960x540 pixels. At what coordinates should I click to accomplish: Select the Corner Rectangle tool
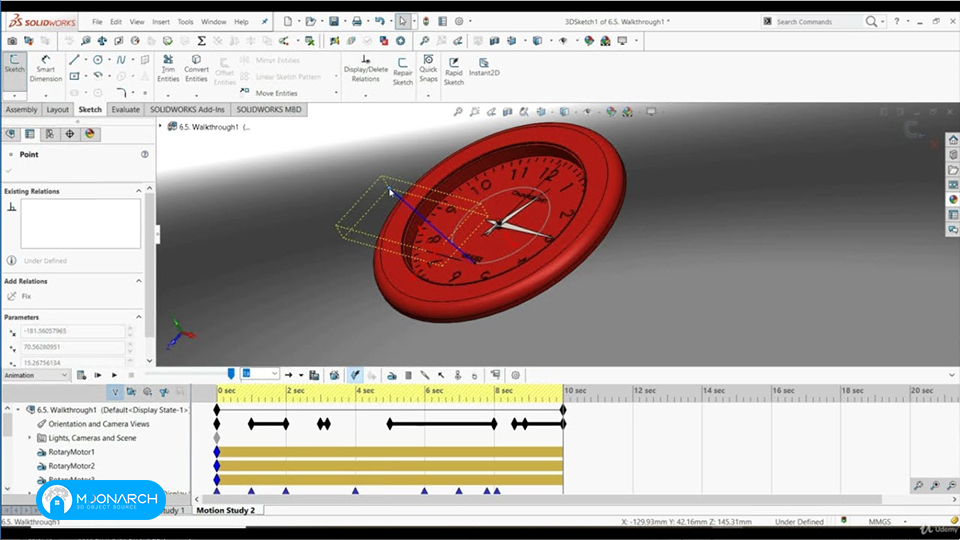[x=74, y=77]
